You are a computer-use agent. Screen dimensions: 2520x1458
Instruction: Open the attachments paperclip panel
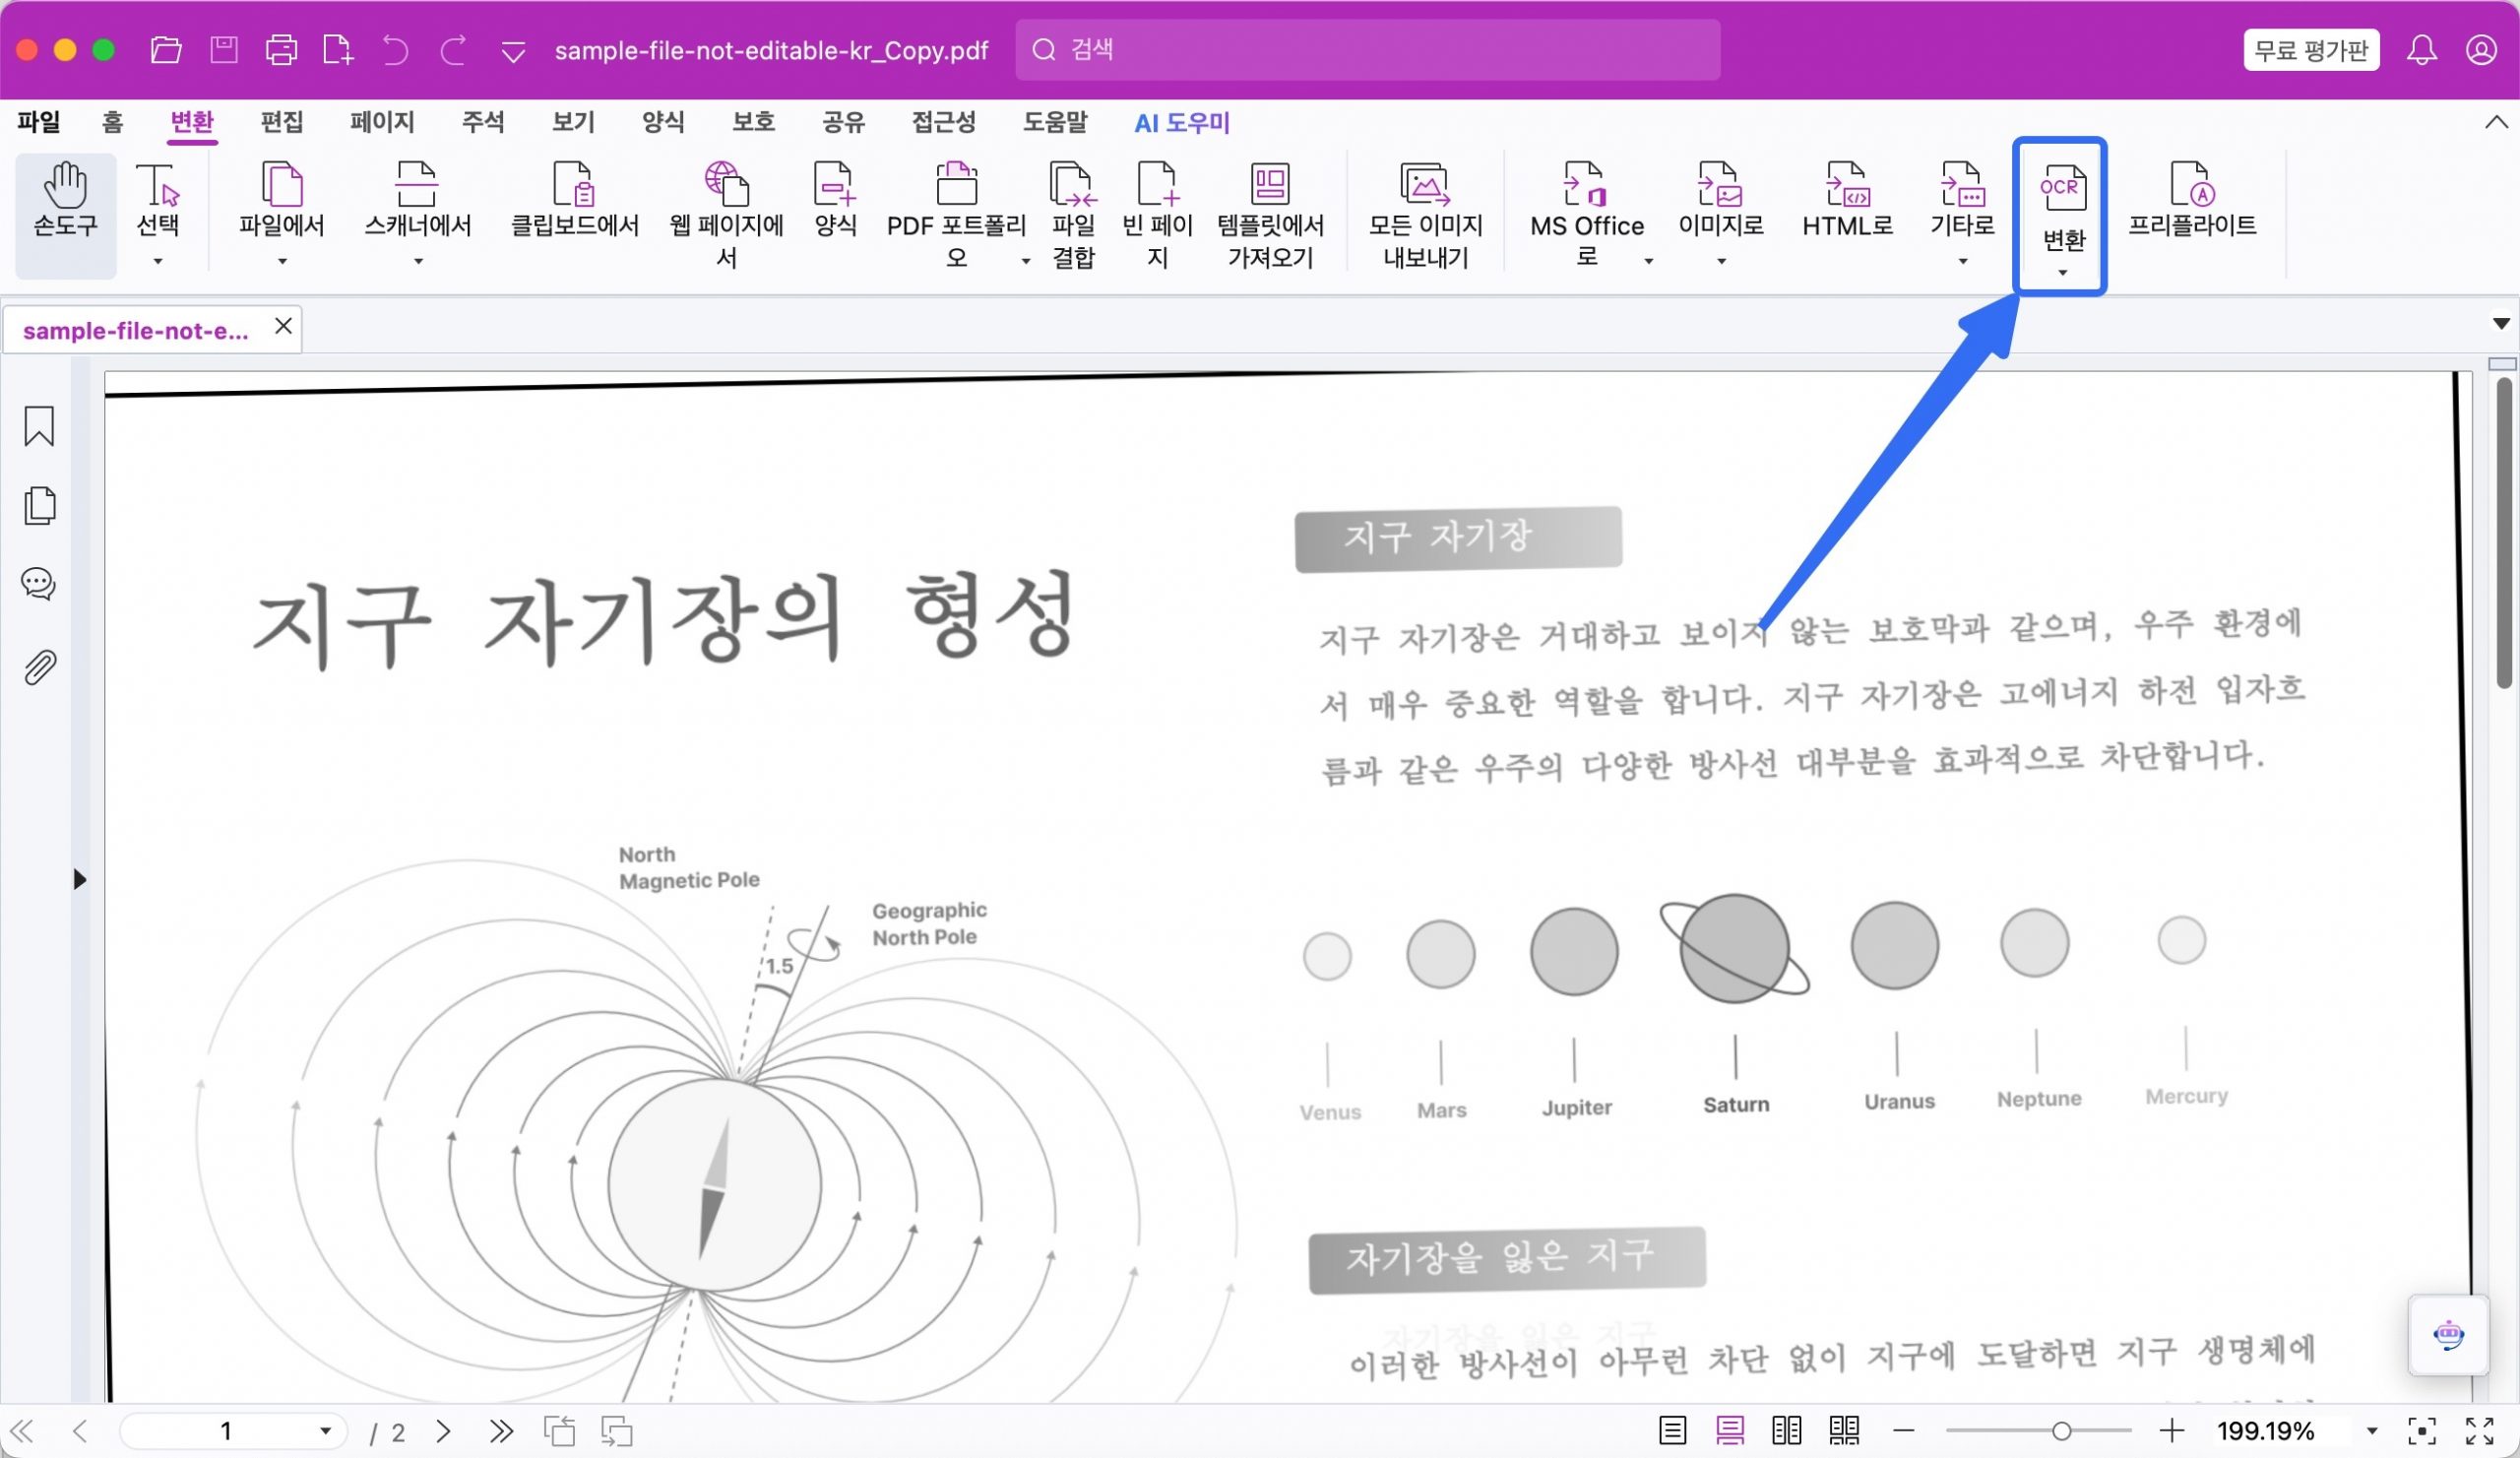click(39, 667)
